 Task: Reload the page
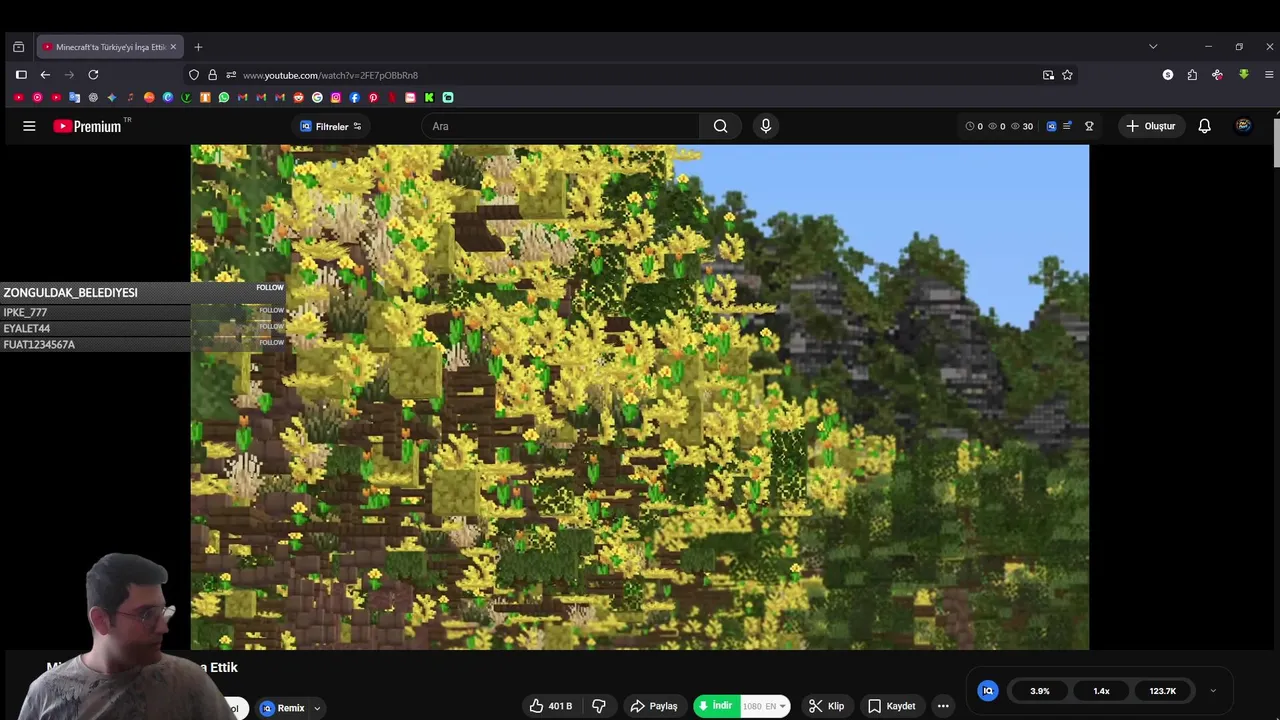coord(93,75)
